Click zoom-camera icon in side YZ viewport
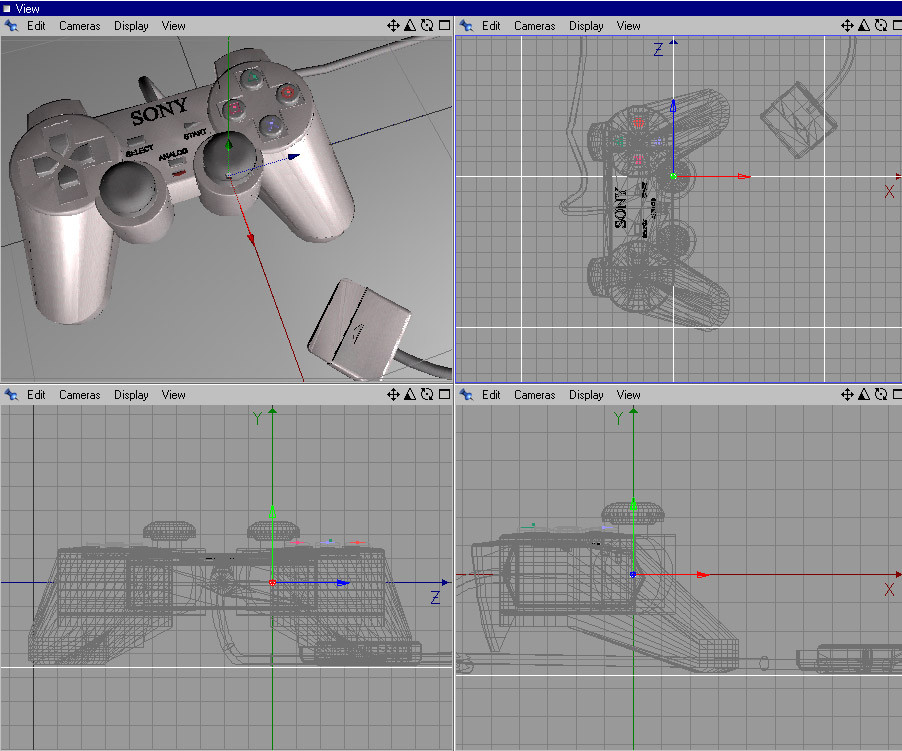902x751 pixels. pyautogui.click(x=410, y=394)
